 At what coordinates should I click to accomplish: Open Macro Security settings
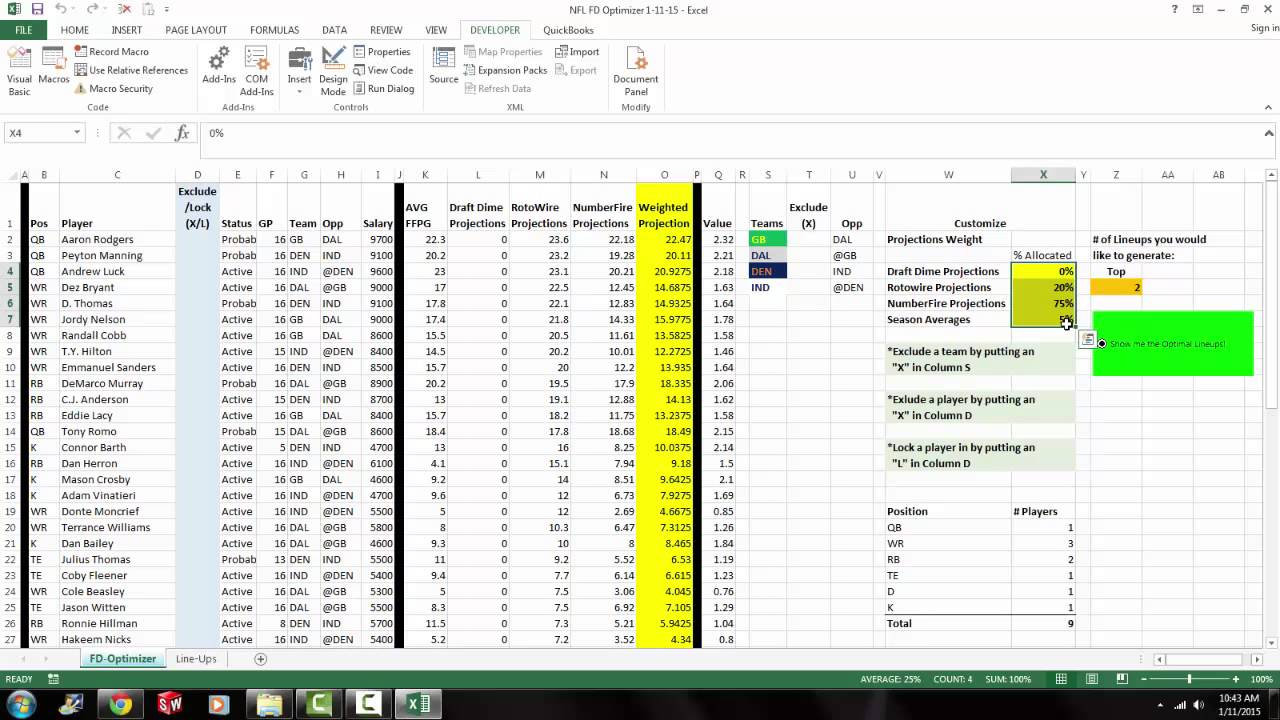pyautogui.click(x=113, y=88)
